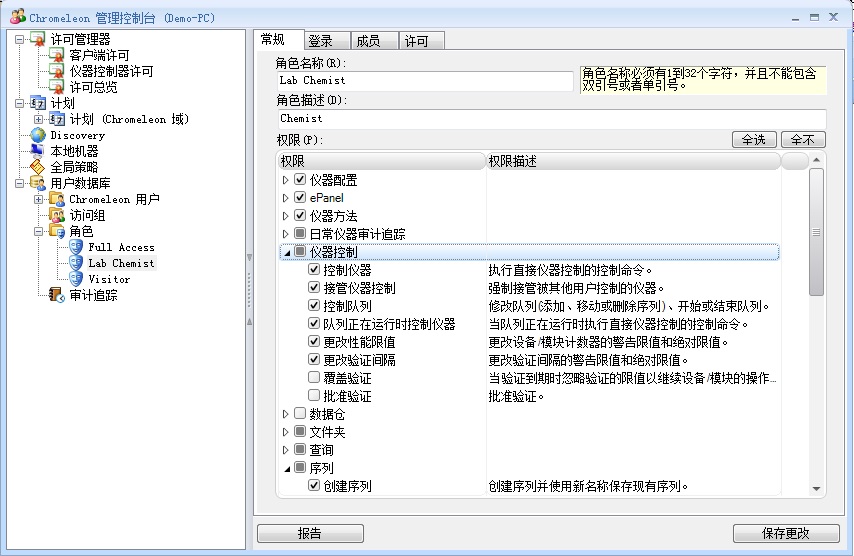Screen dimensions: 854x556
Task: Click the 用户数据库 database icon
Action: coord(38,183)
